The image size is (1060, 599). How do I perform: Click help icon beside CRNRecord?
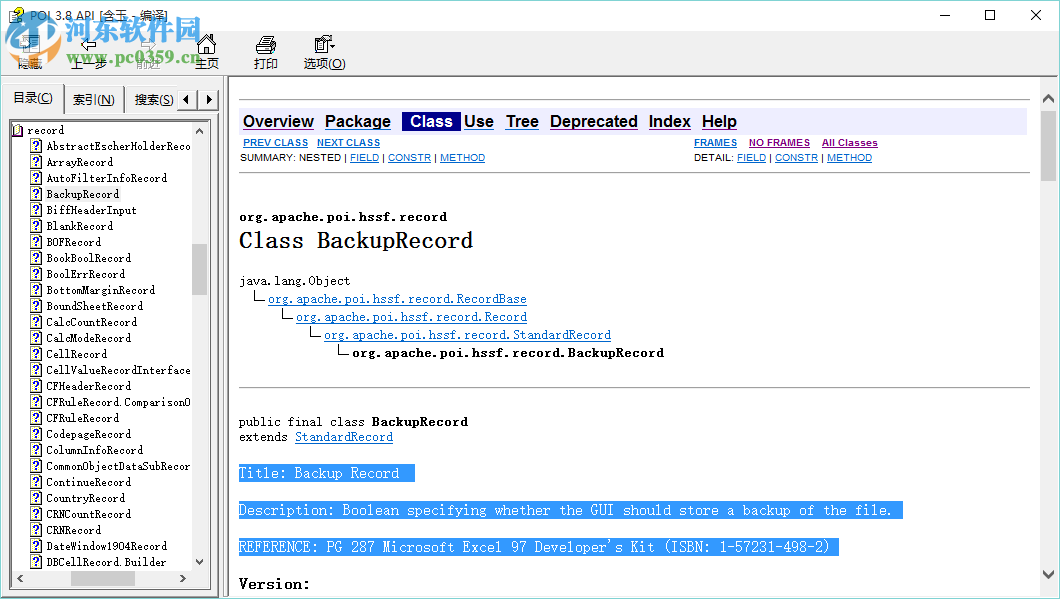pyautogui.click(x=37, y=530)
